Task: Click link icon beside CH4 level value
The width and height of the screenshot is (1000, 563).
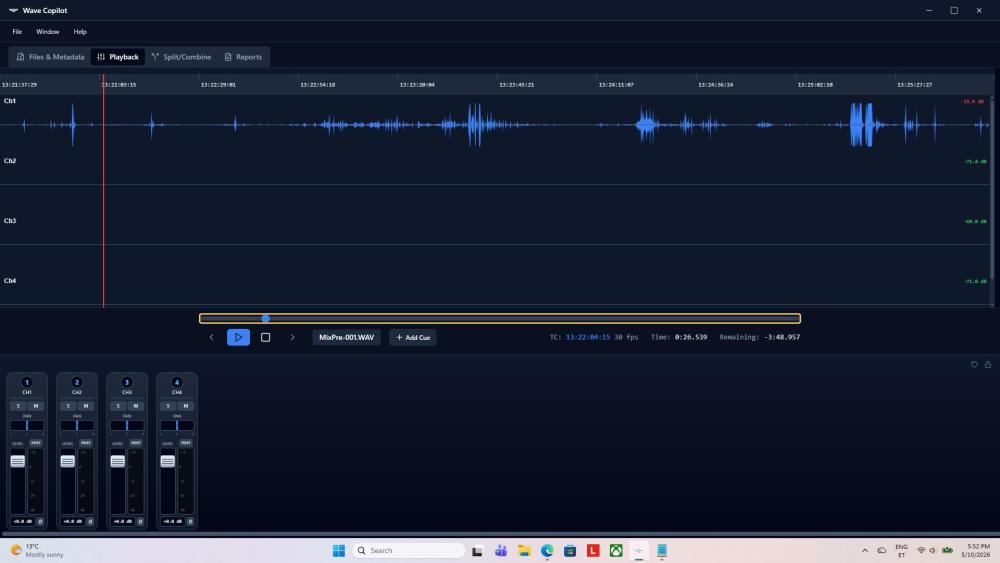Action: tap(190, 522)
